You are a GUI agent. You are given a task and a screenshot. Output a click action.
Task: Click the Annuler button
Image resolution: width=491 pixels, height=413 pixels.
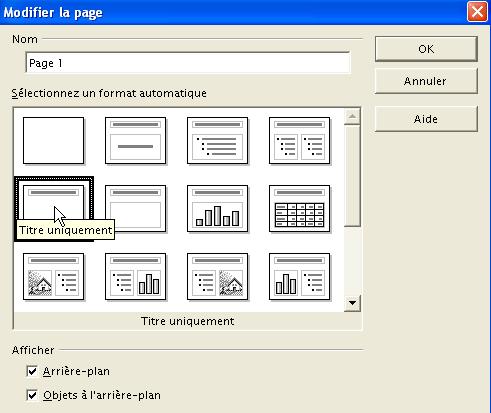click(426, 81)
